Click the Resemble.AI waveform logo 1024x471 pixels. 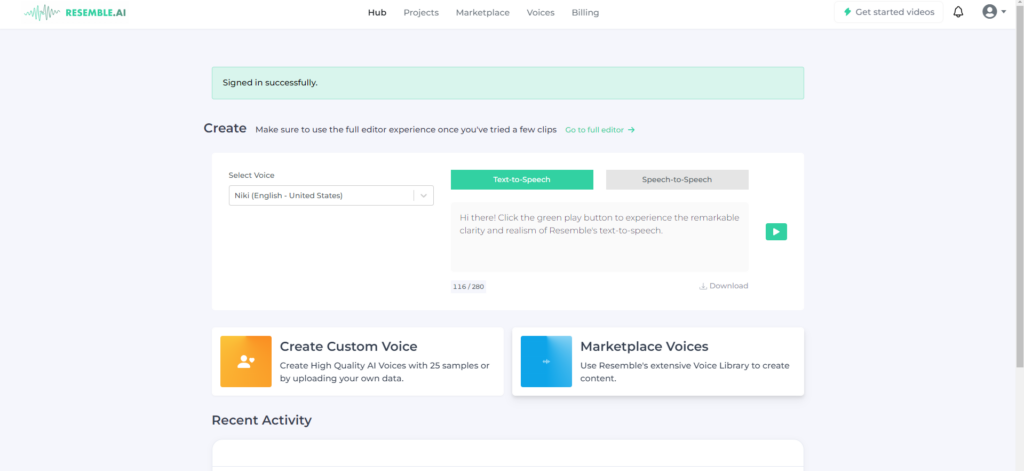pyautogui.click(x=40, y=13)
